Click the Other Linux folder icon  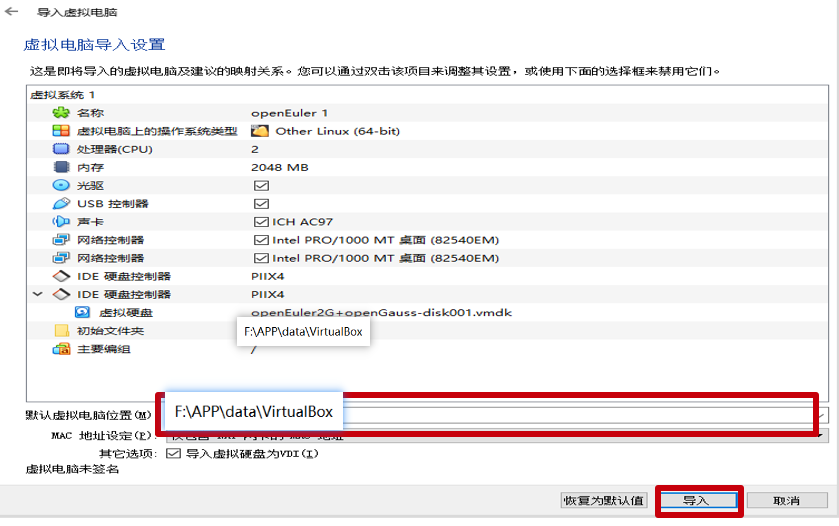pos(260,131)
